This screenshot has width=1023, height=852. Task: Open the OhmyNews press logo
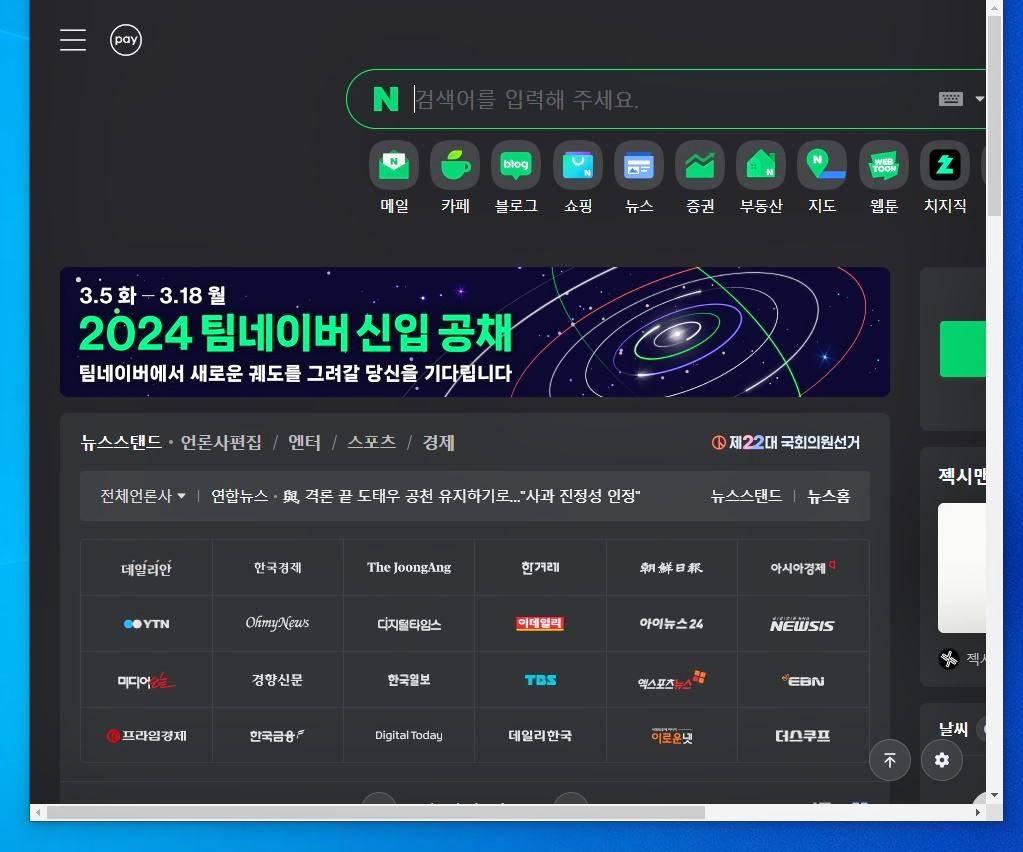click(x=278, y=624)
